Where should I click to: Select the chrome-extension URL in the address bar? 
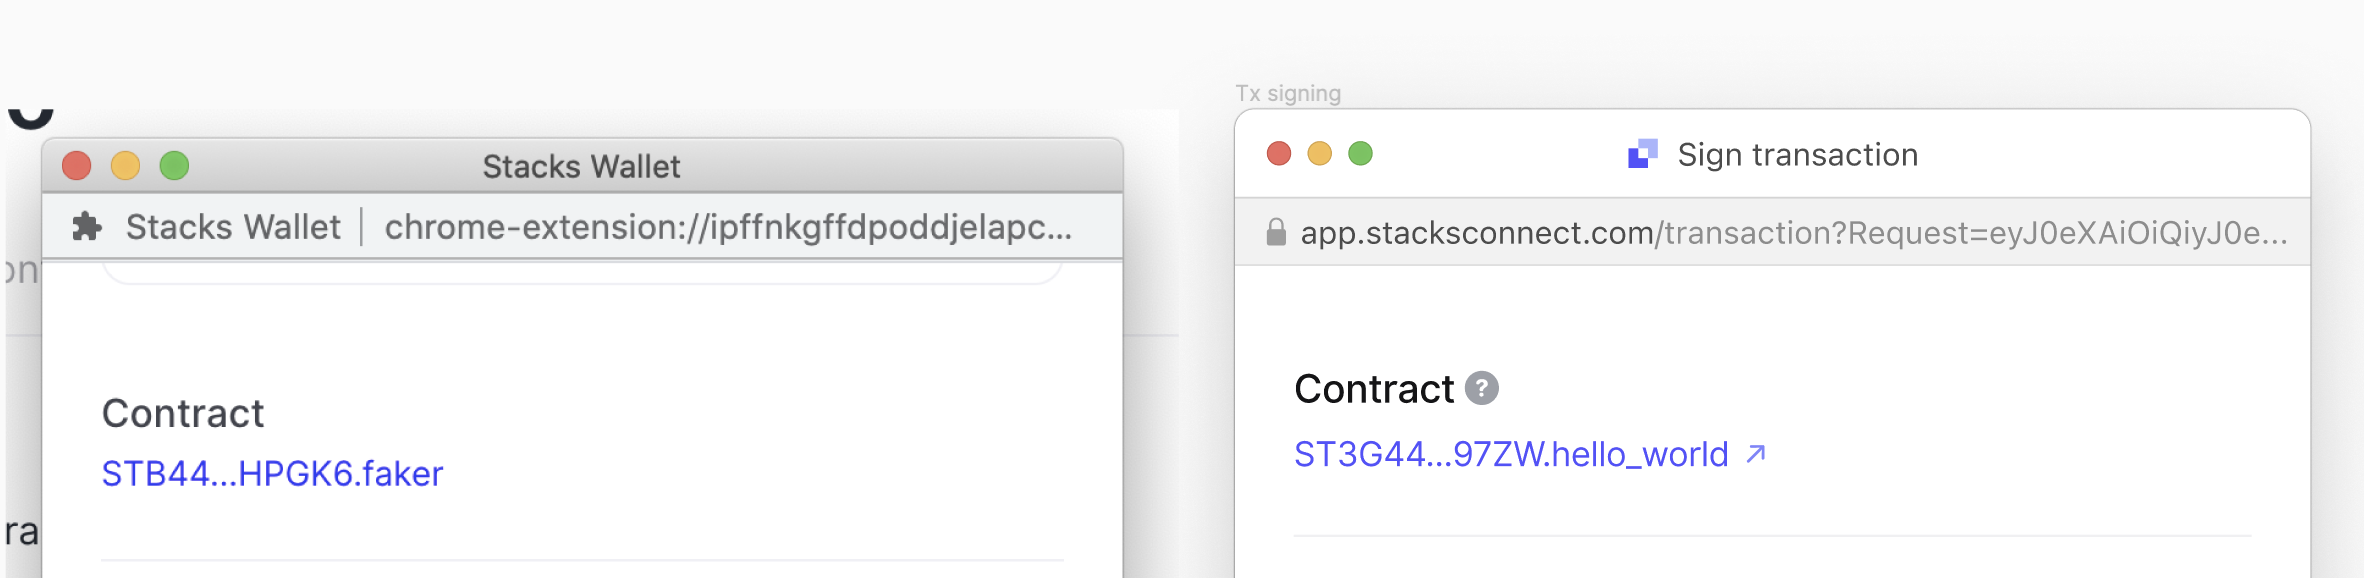point(730,227)
